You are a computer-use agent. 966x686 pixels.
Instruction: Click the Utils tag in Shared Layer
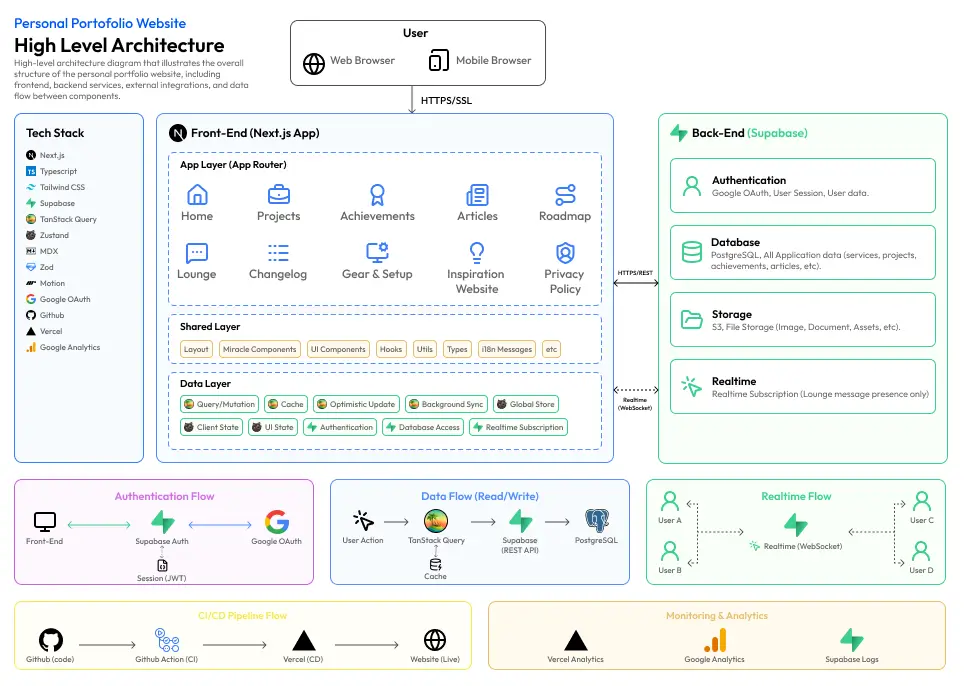coord(424,349)
